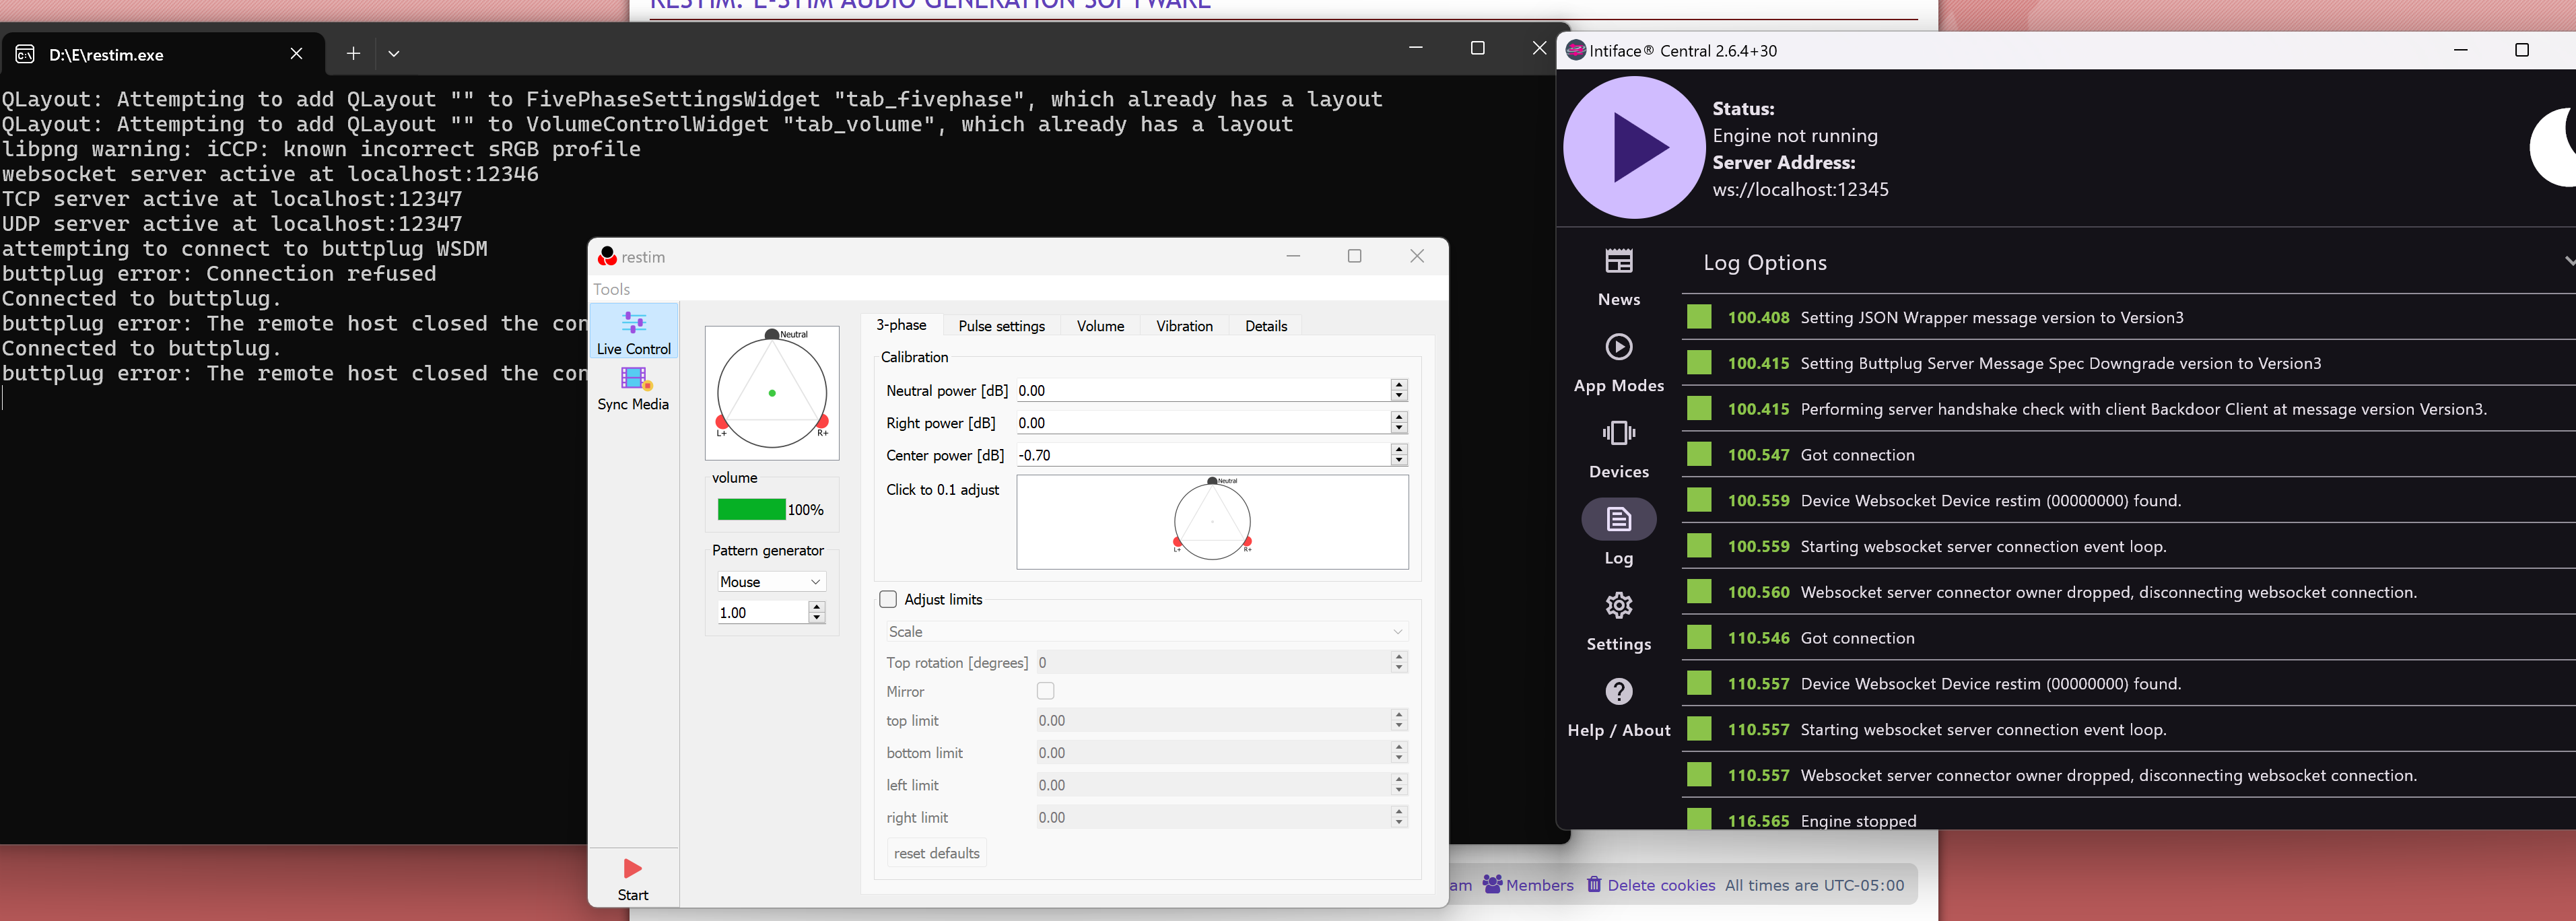
Task: Add a new terminal tab with plus
Action: pyautogui.click(x=353, y=54)
